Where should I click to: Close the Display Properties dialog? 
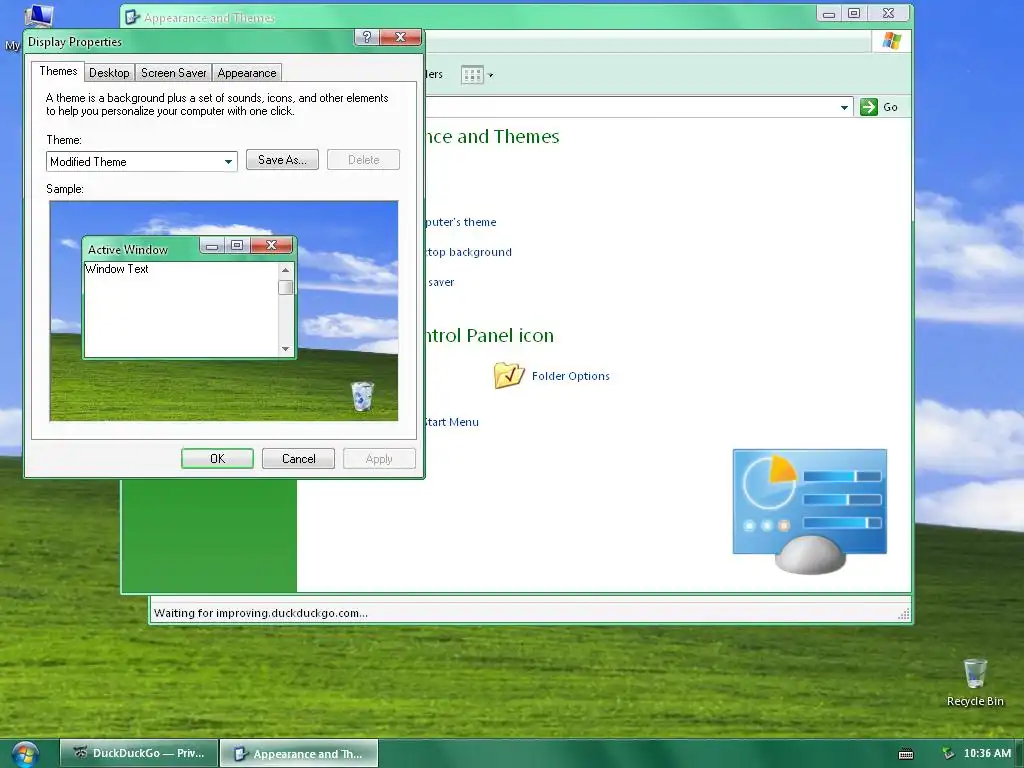(401, 37)
